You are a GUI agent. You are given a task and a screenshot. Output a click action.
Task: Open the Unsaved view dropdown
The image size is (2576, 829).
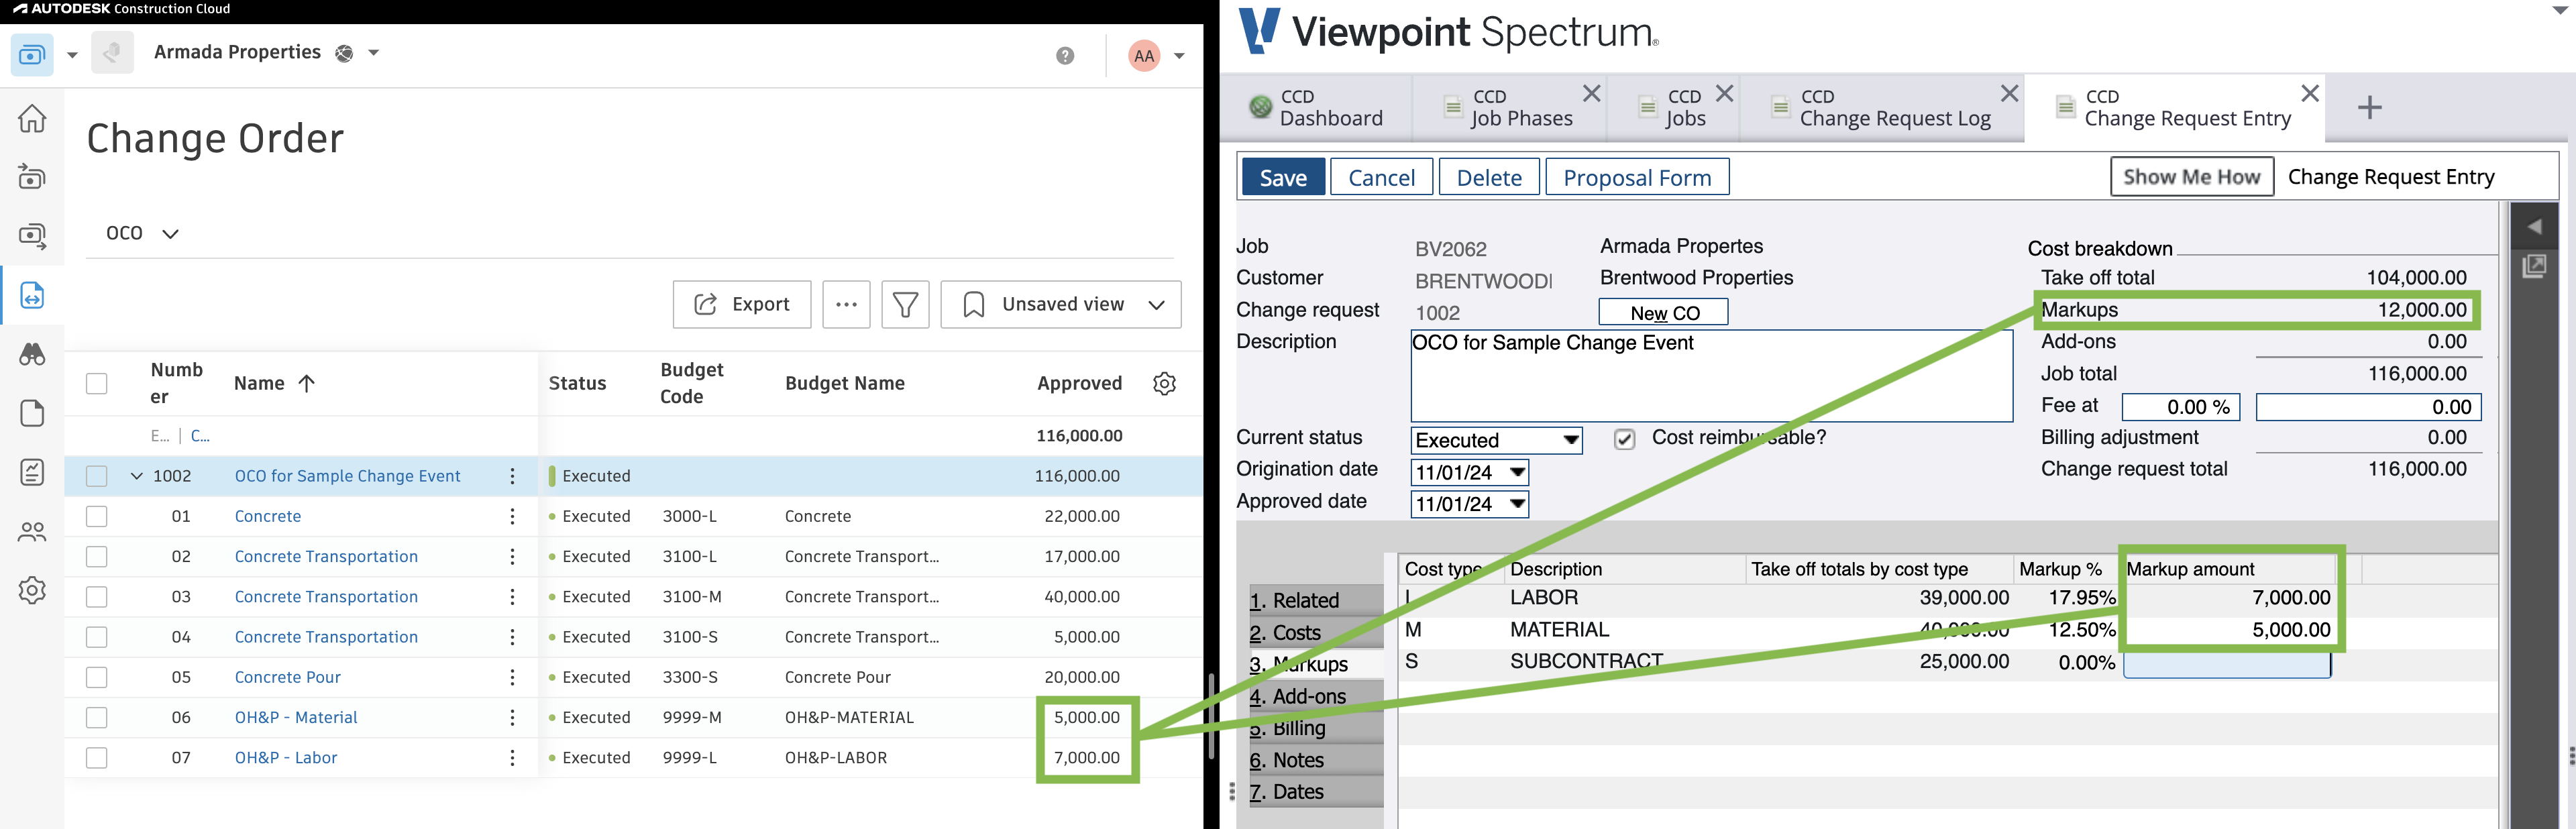pos(1061,304)
